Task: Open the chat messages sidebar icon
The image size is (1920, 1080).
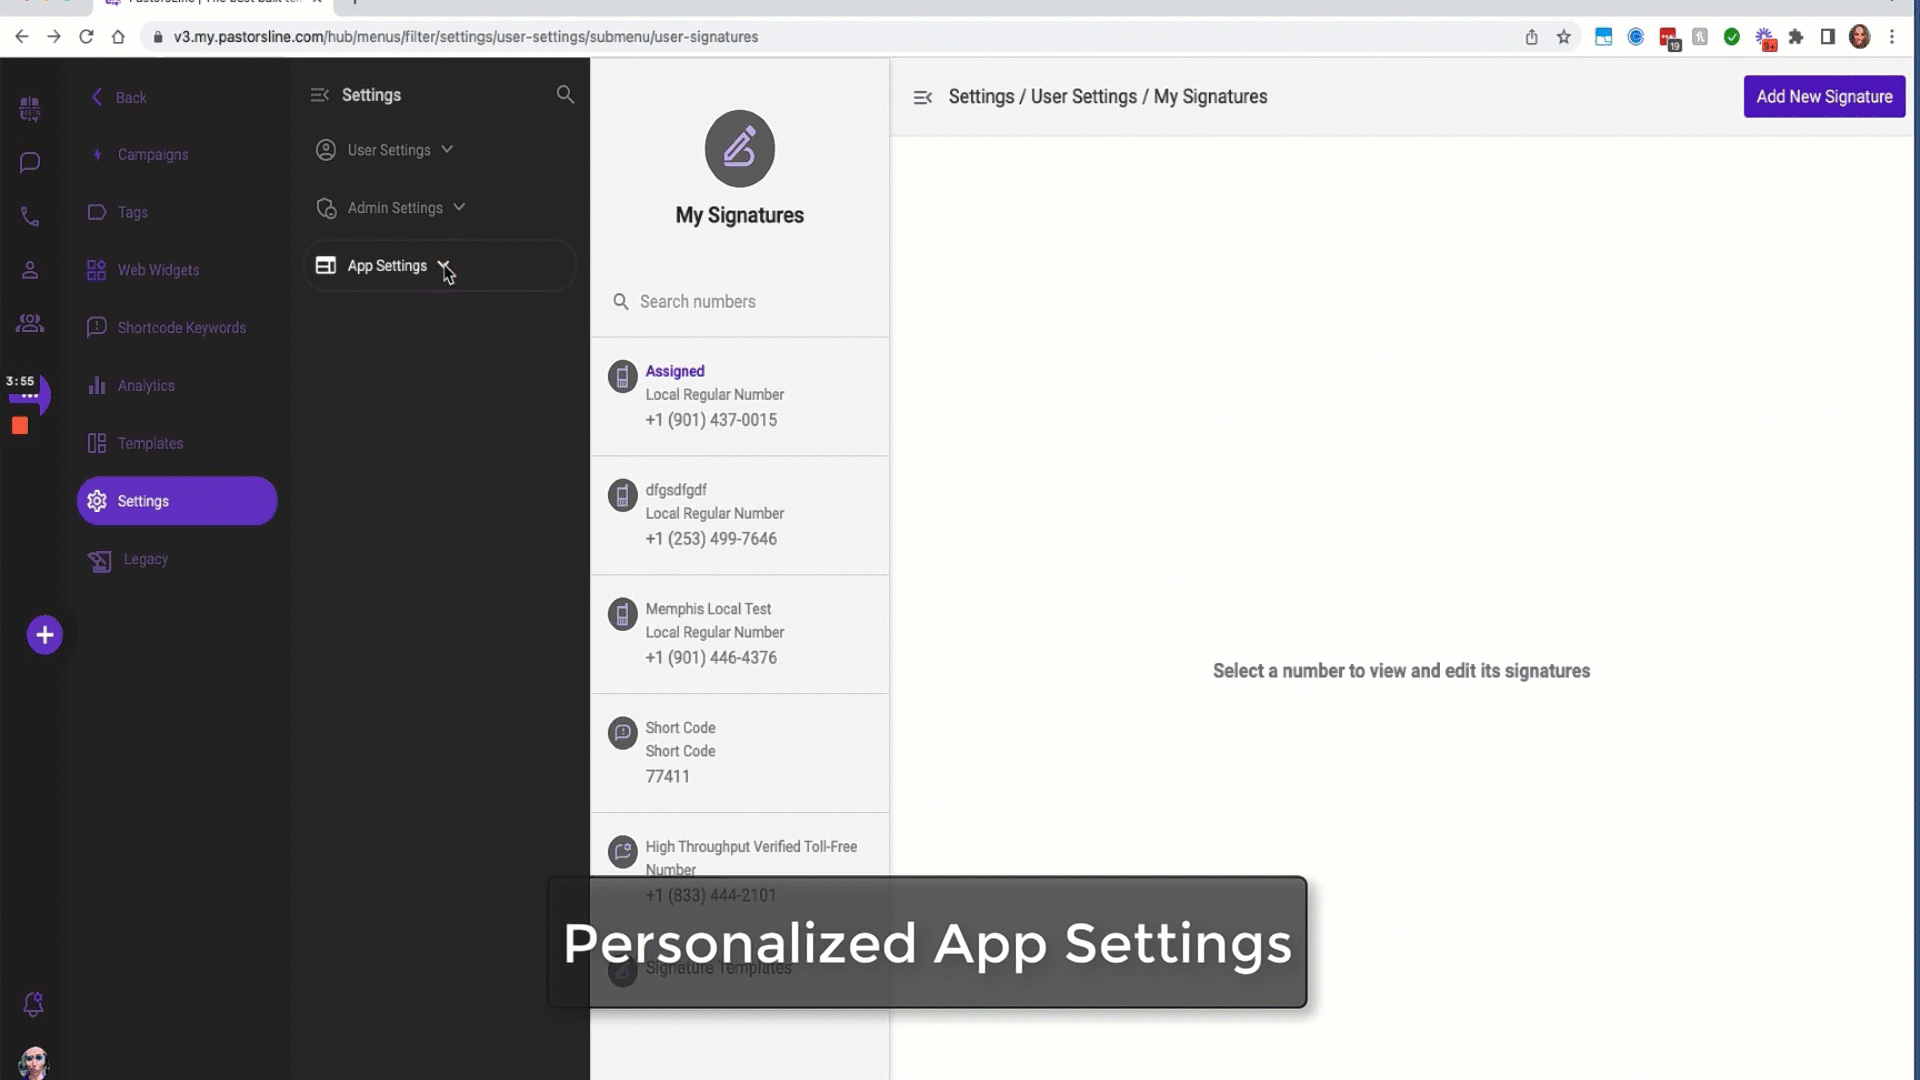Action: [30, 162]
